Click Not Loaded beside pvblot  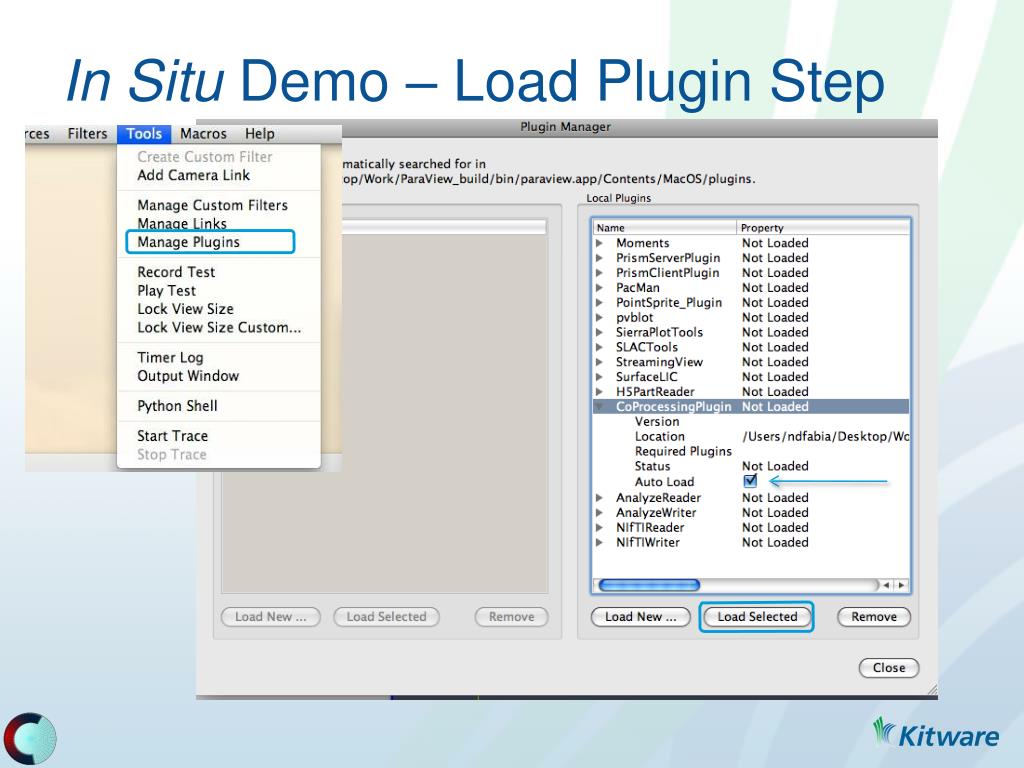[x=775, y=317]
